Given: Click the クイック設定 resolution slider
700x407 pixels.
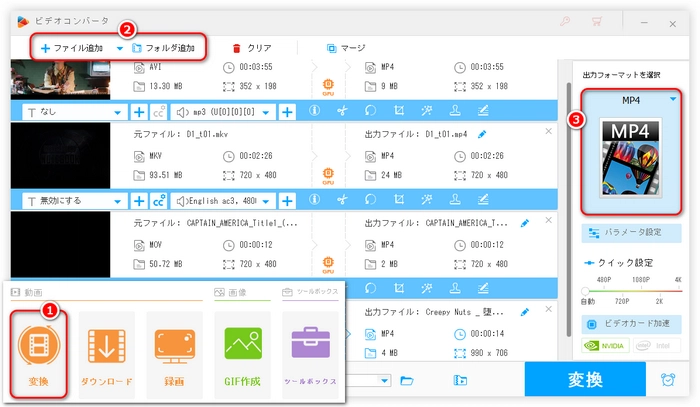Looking at the screenshot, I should point(631,290).
